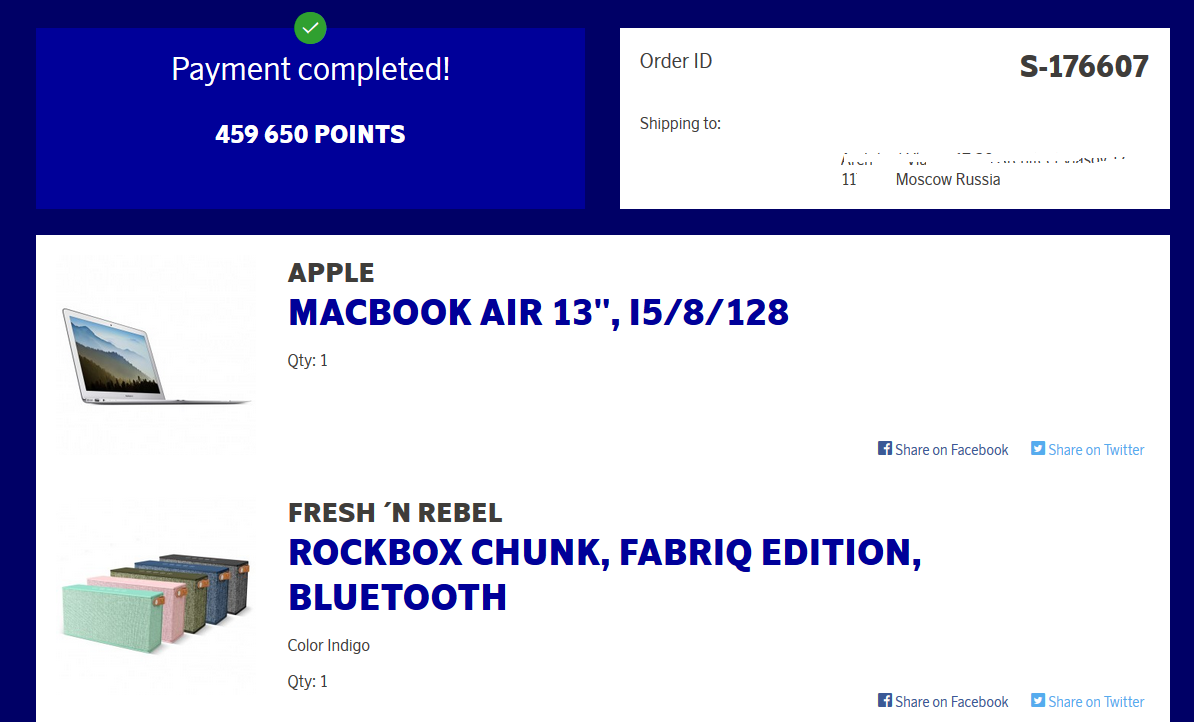Click Twitter bird icon in Rockbox Chunk row
Viewport: 1194px width, 722px height.
pyautogui.click(x=1038, y=701)
